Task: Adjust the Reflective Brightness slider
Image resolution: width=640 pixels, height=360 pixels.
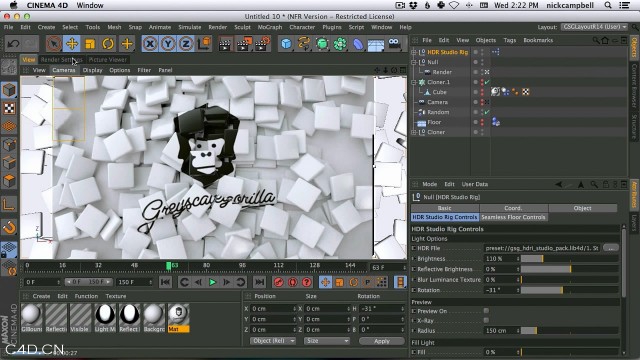Action: click(x=569, y=269)
